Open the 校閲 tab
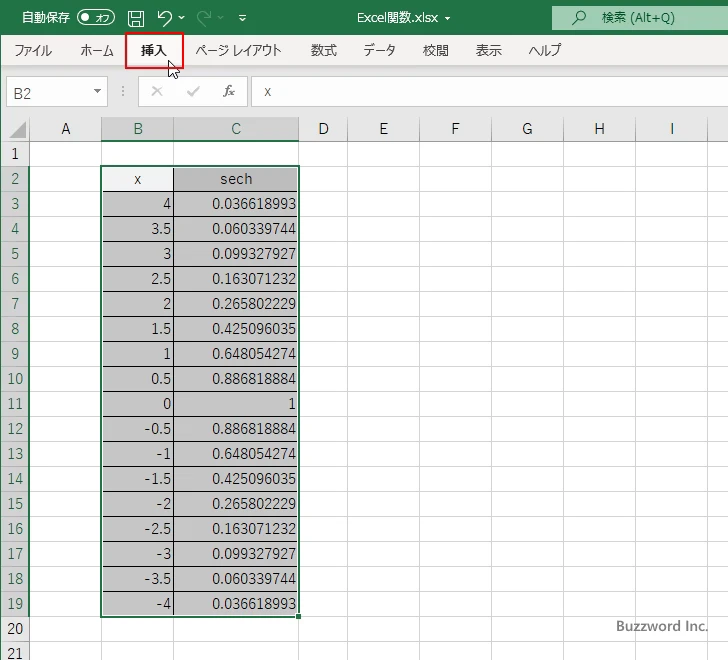Viewport: 728px width, 660px height. (x=436, y=50)
